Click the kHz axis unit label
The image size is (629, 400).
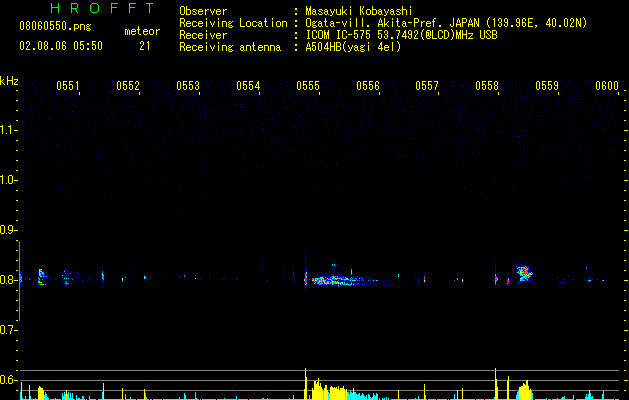(9, 81)
